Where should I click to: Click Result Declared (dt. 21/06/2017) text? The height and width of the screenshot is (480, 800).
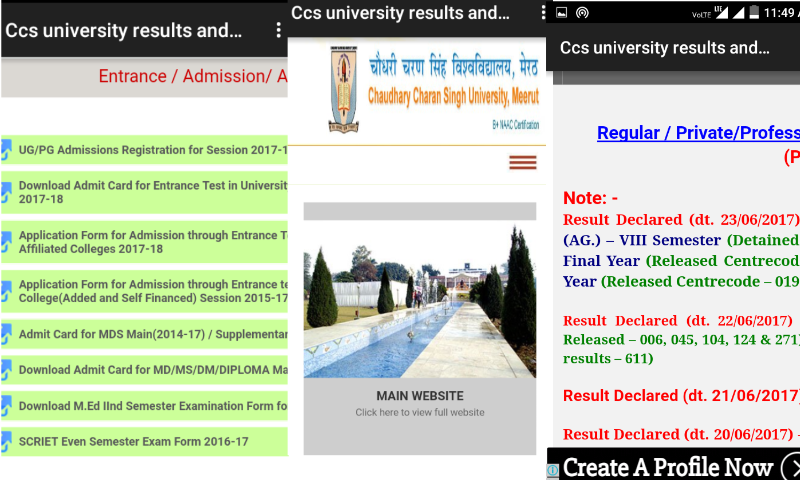681,395
